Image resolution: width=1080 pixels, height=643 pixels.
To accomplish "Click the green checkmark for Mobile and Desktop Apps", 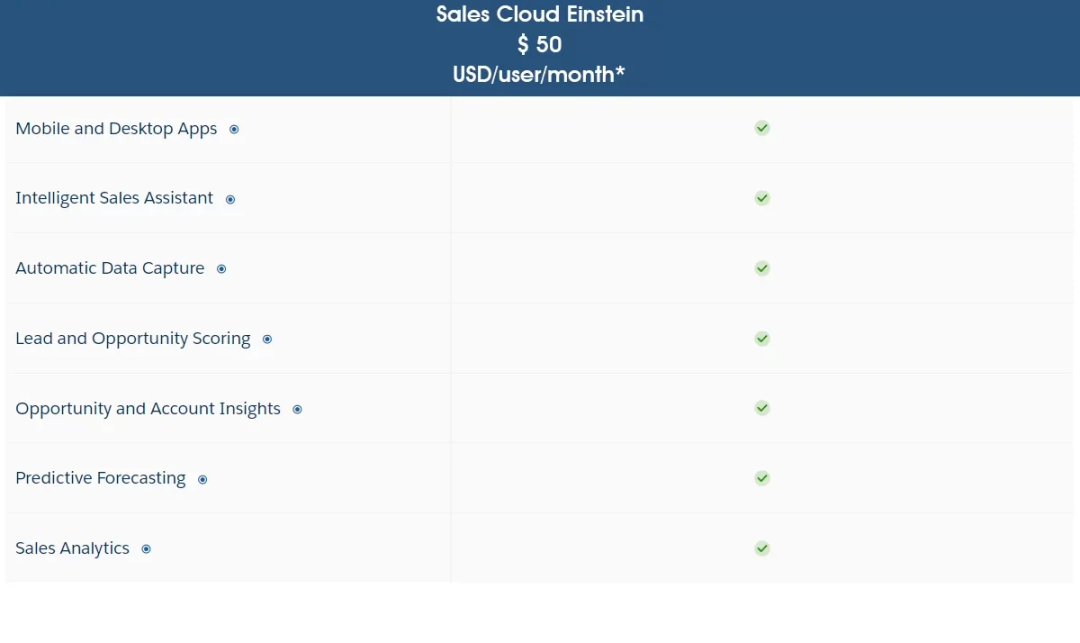I will (x=762, y=128).
